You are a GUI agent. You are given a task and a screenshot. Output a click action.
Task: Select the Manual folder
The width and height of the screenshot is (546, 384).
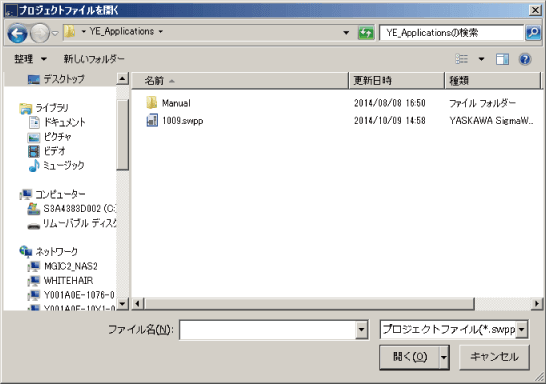point(176,103)
